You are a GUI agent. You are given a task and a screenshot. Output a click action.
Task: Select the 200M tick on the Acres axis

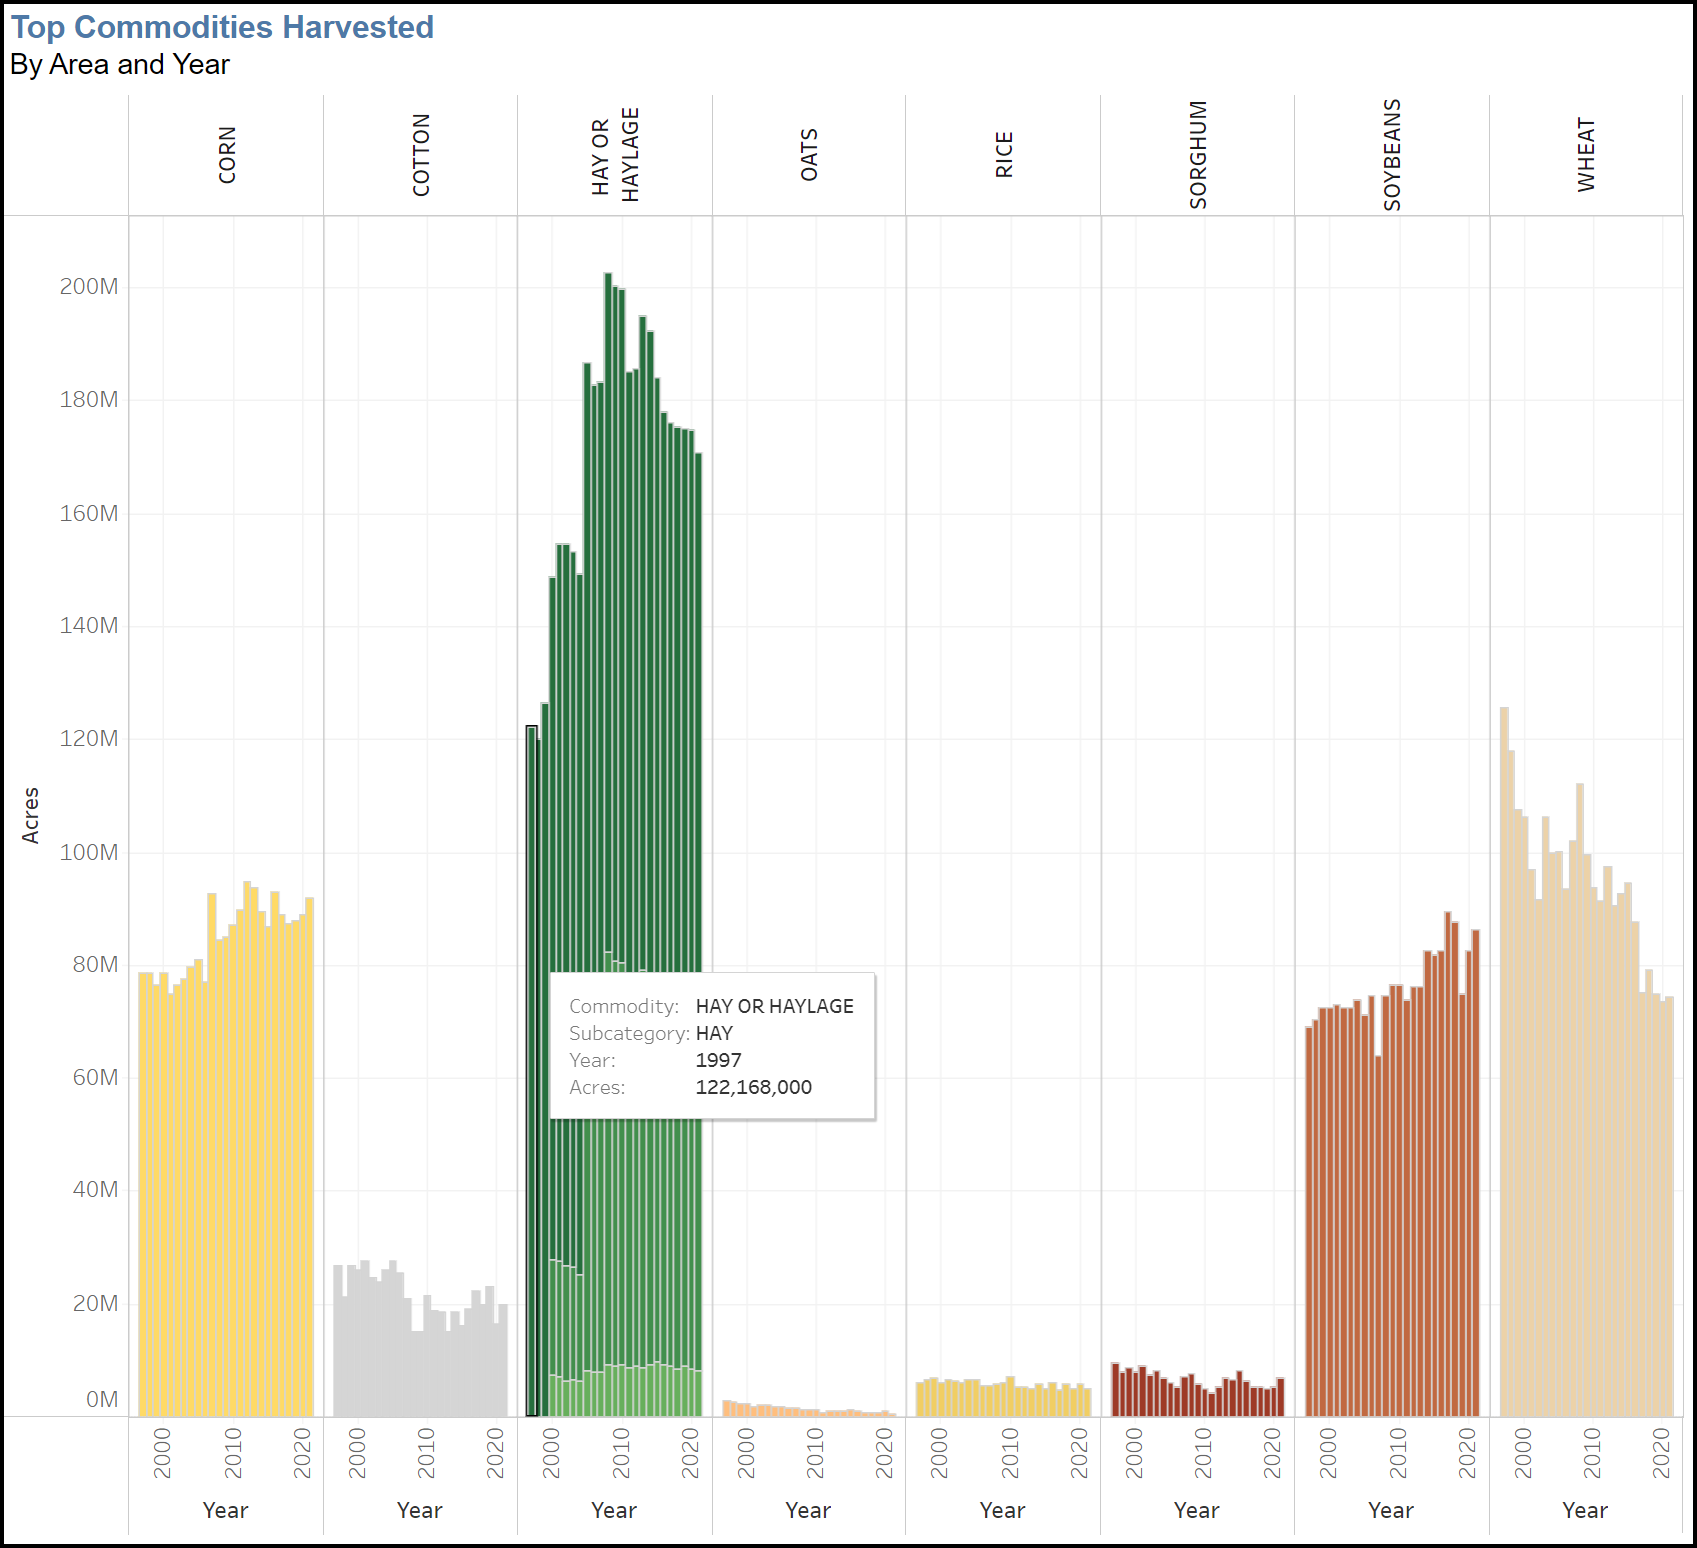pos(89,287)
